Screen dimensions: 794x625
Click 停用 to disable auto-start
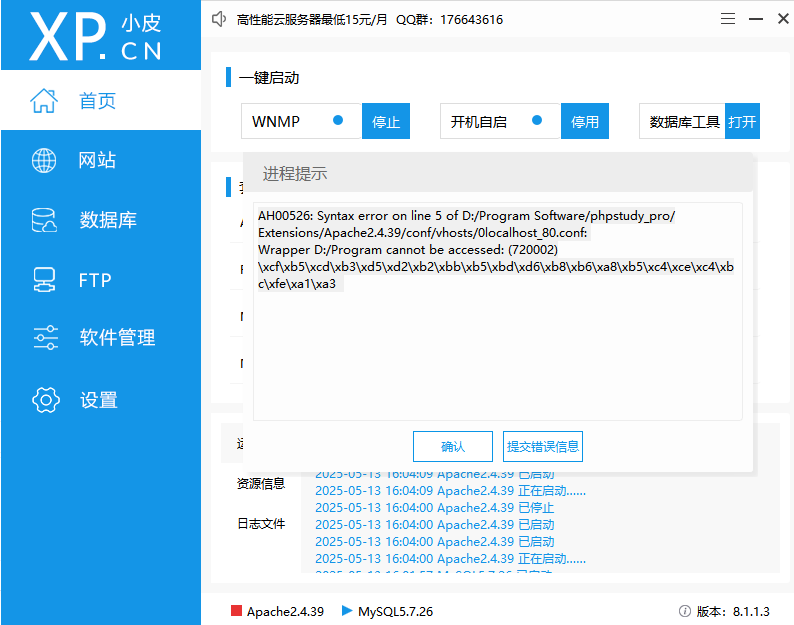(x=585, y=122)
